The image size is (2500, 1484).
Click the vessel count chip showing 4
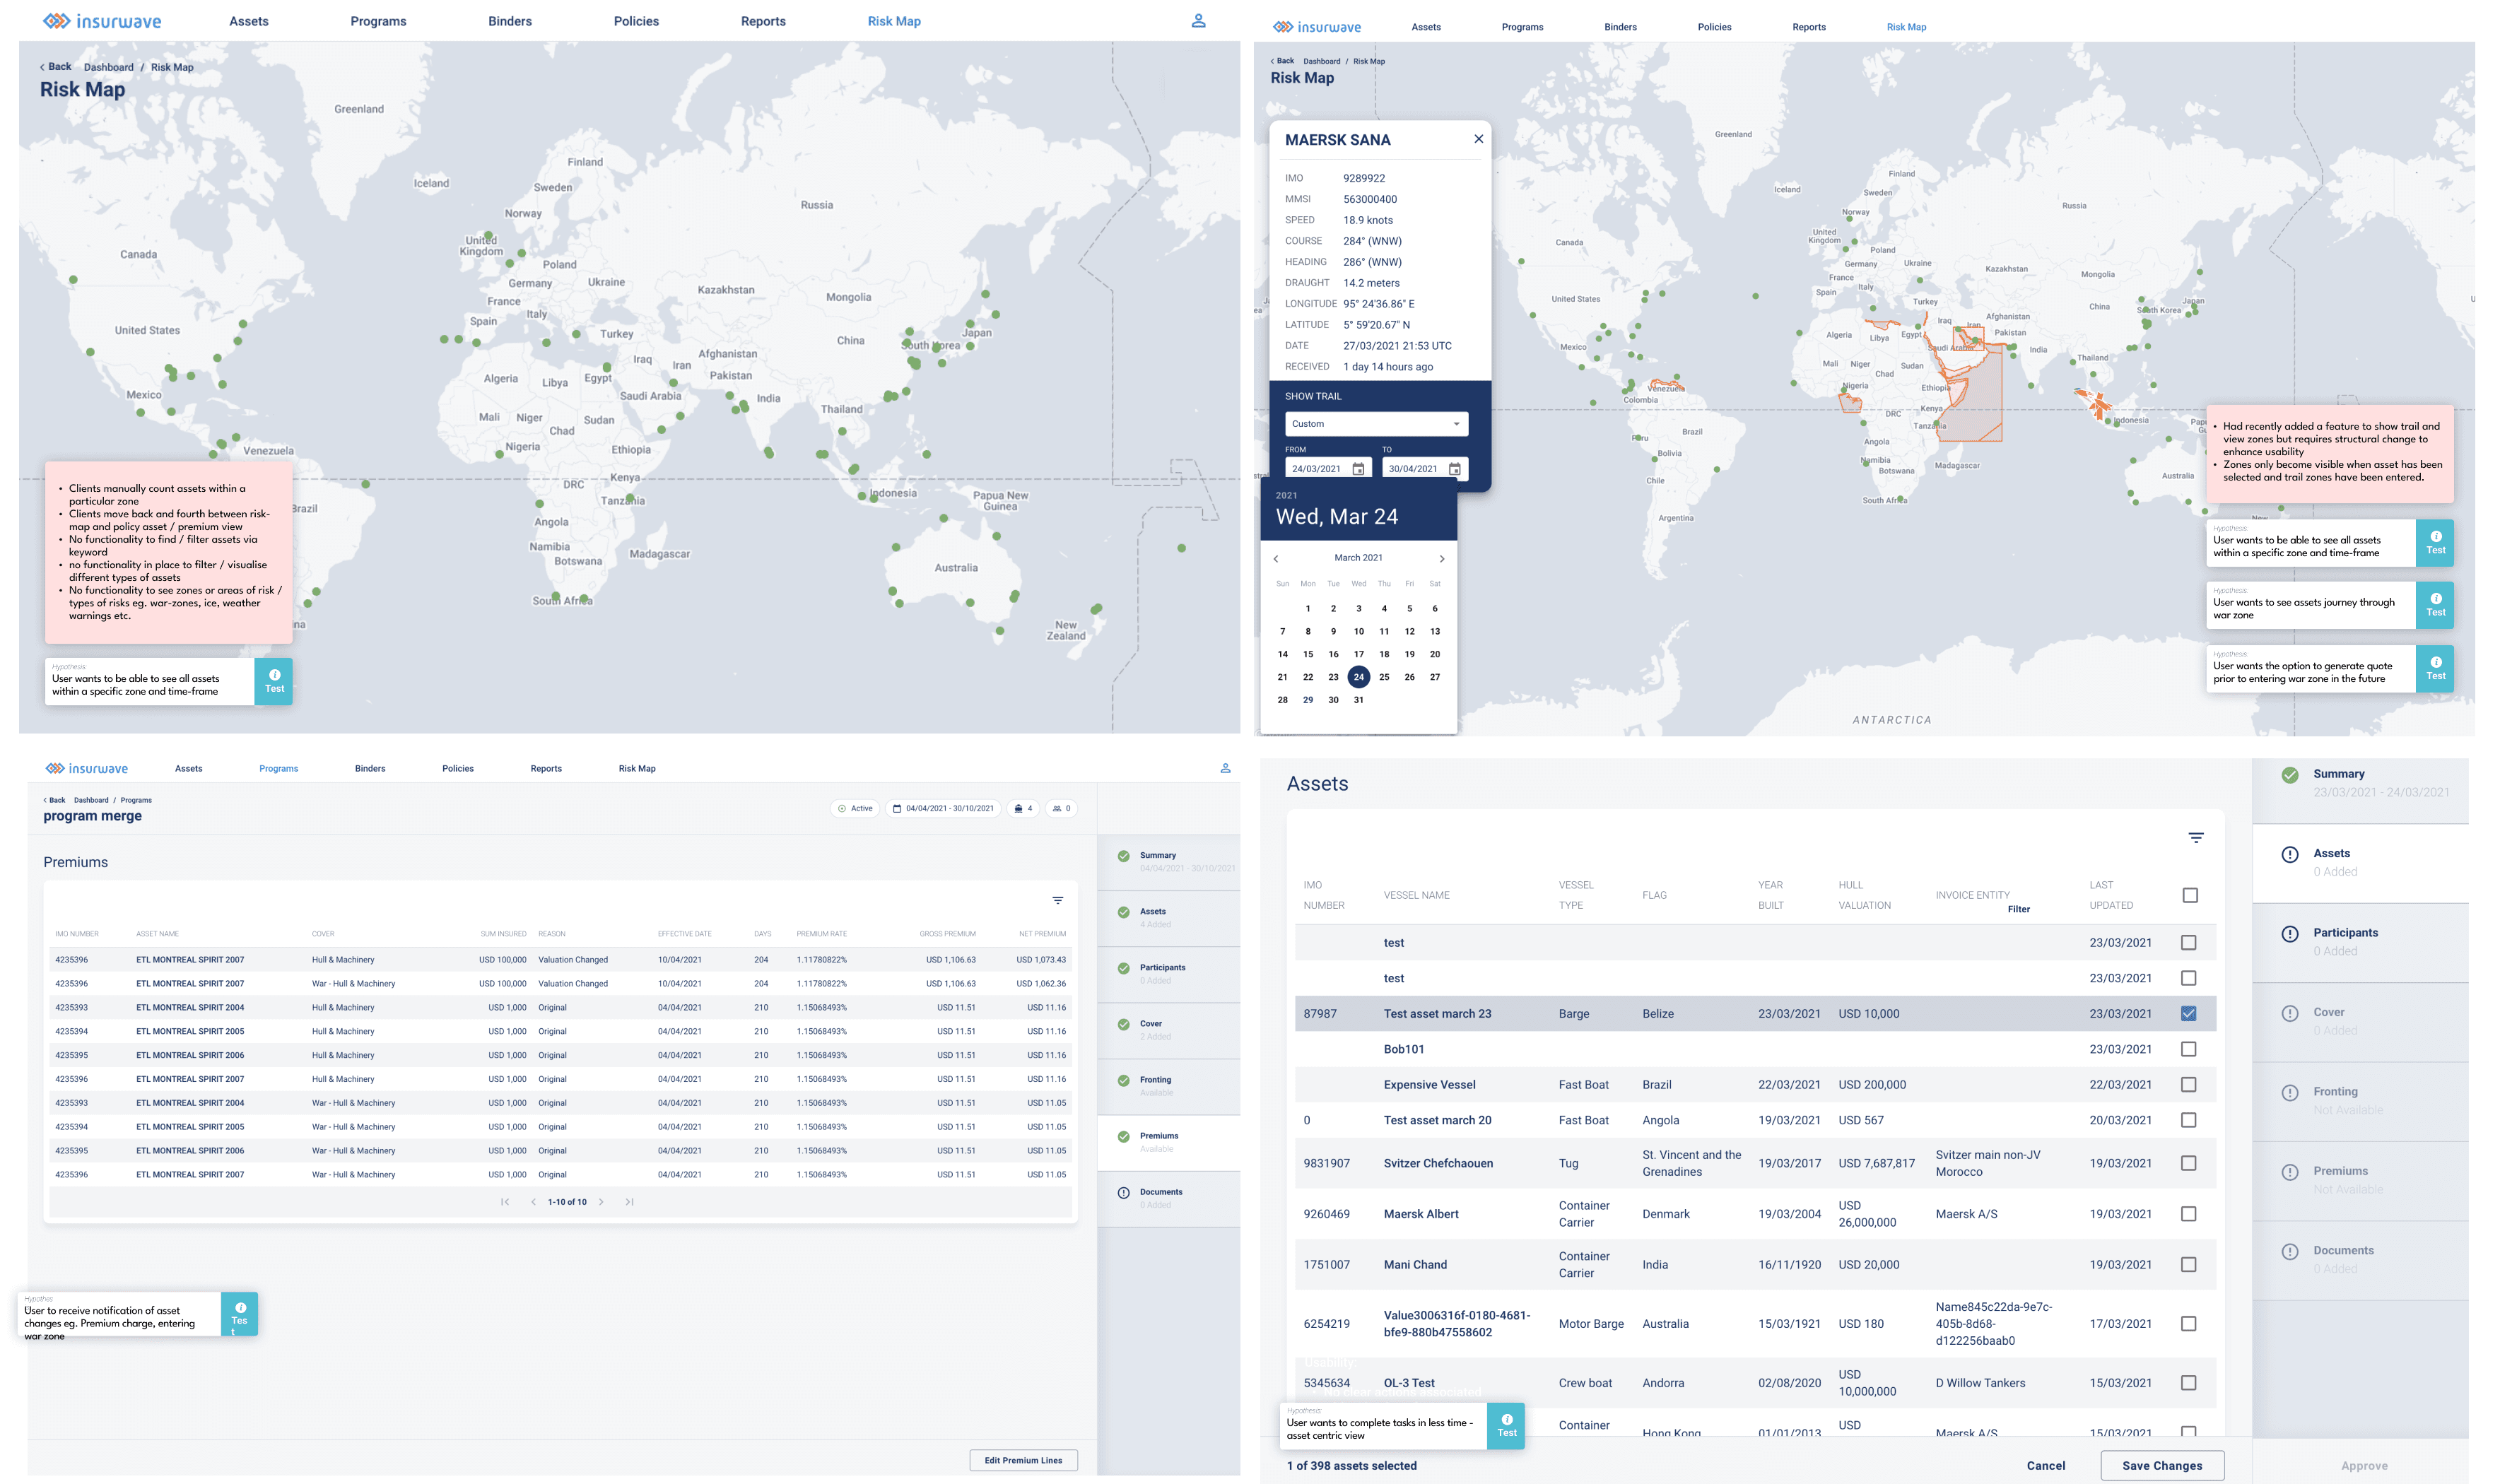(x=1023, y=808)
